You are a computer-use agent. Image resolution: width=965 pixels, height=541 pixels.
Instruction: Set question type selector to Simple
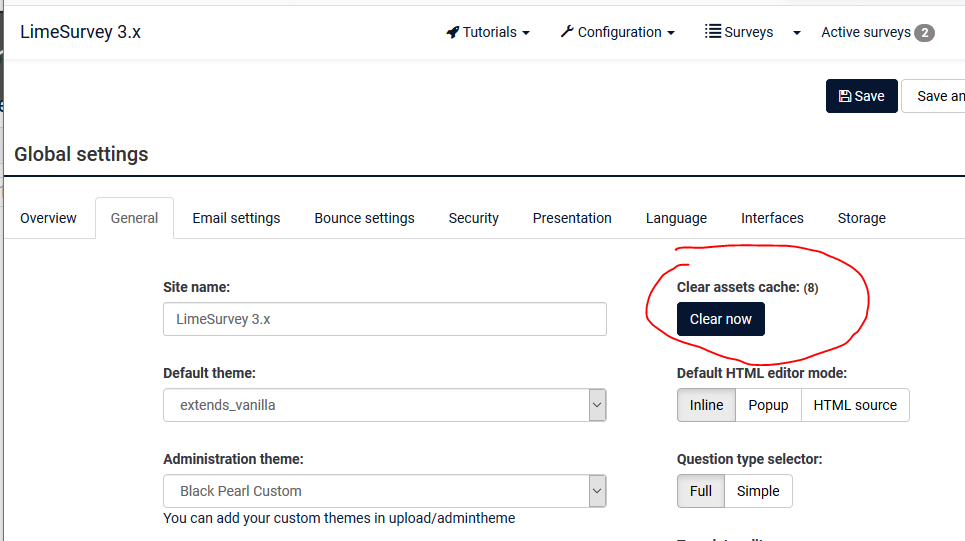pos(758,491)
